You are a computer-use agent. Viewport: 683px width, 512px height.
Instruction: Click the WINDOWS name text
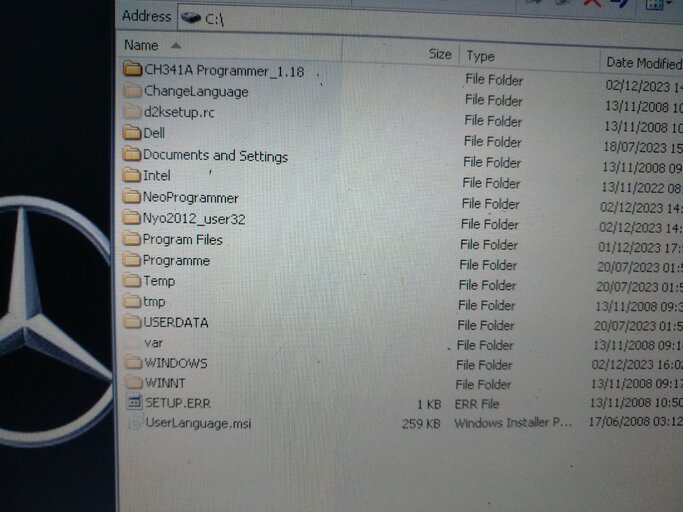pyautogui.click(x=176, y=363)
